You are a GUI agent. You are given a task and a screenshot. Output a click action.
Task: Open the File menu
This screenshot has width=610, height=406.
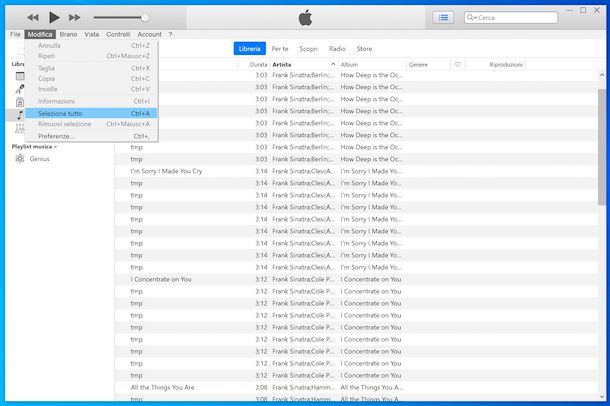coord(15,34)
